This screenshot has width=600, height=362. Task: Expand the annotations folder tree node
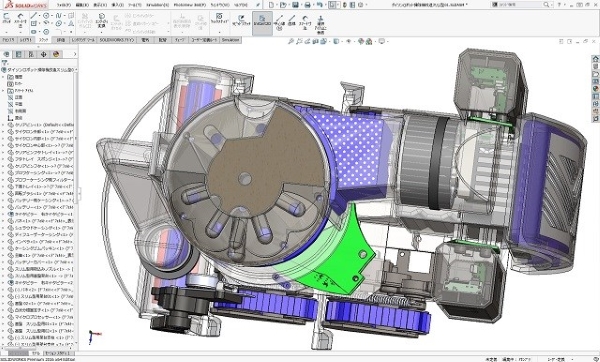[x=3, y=91]
